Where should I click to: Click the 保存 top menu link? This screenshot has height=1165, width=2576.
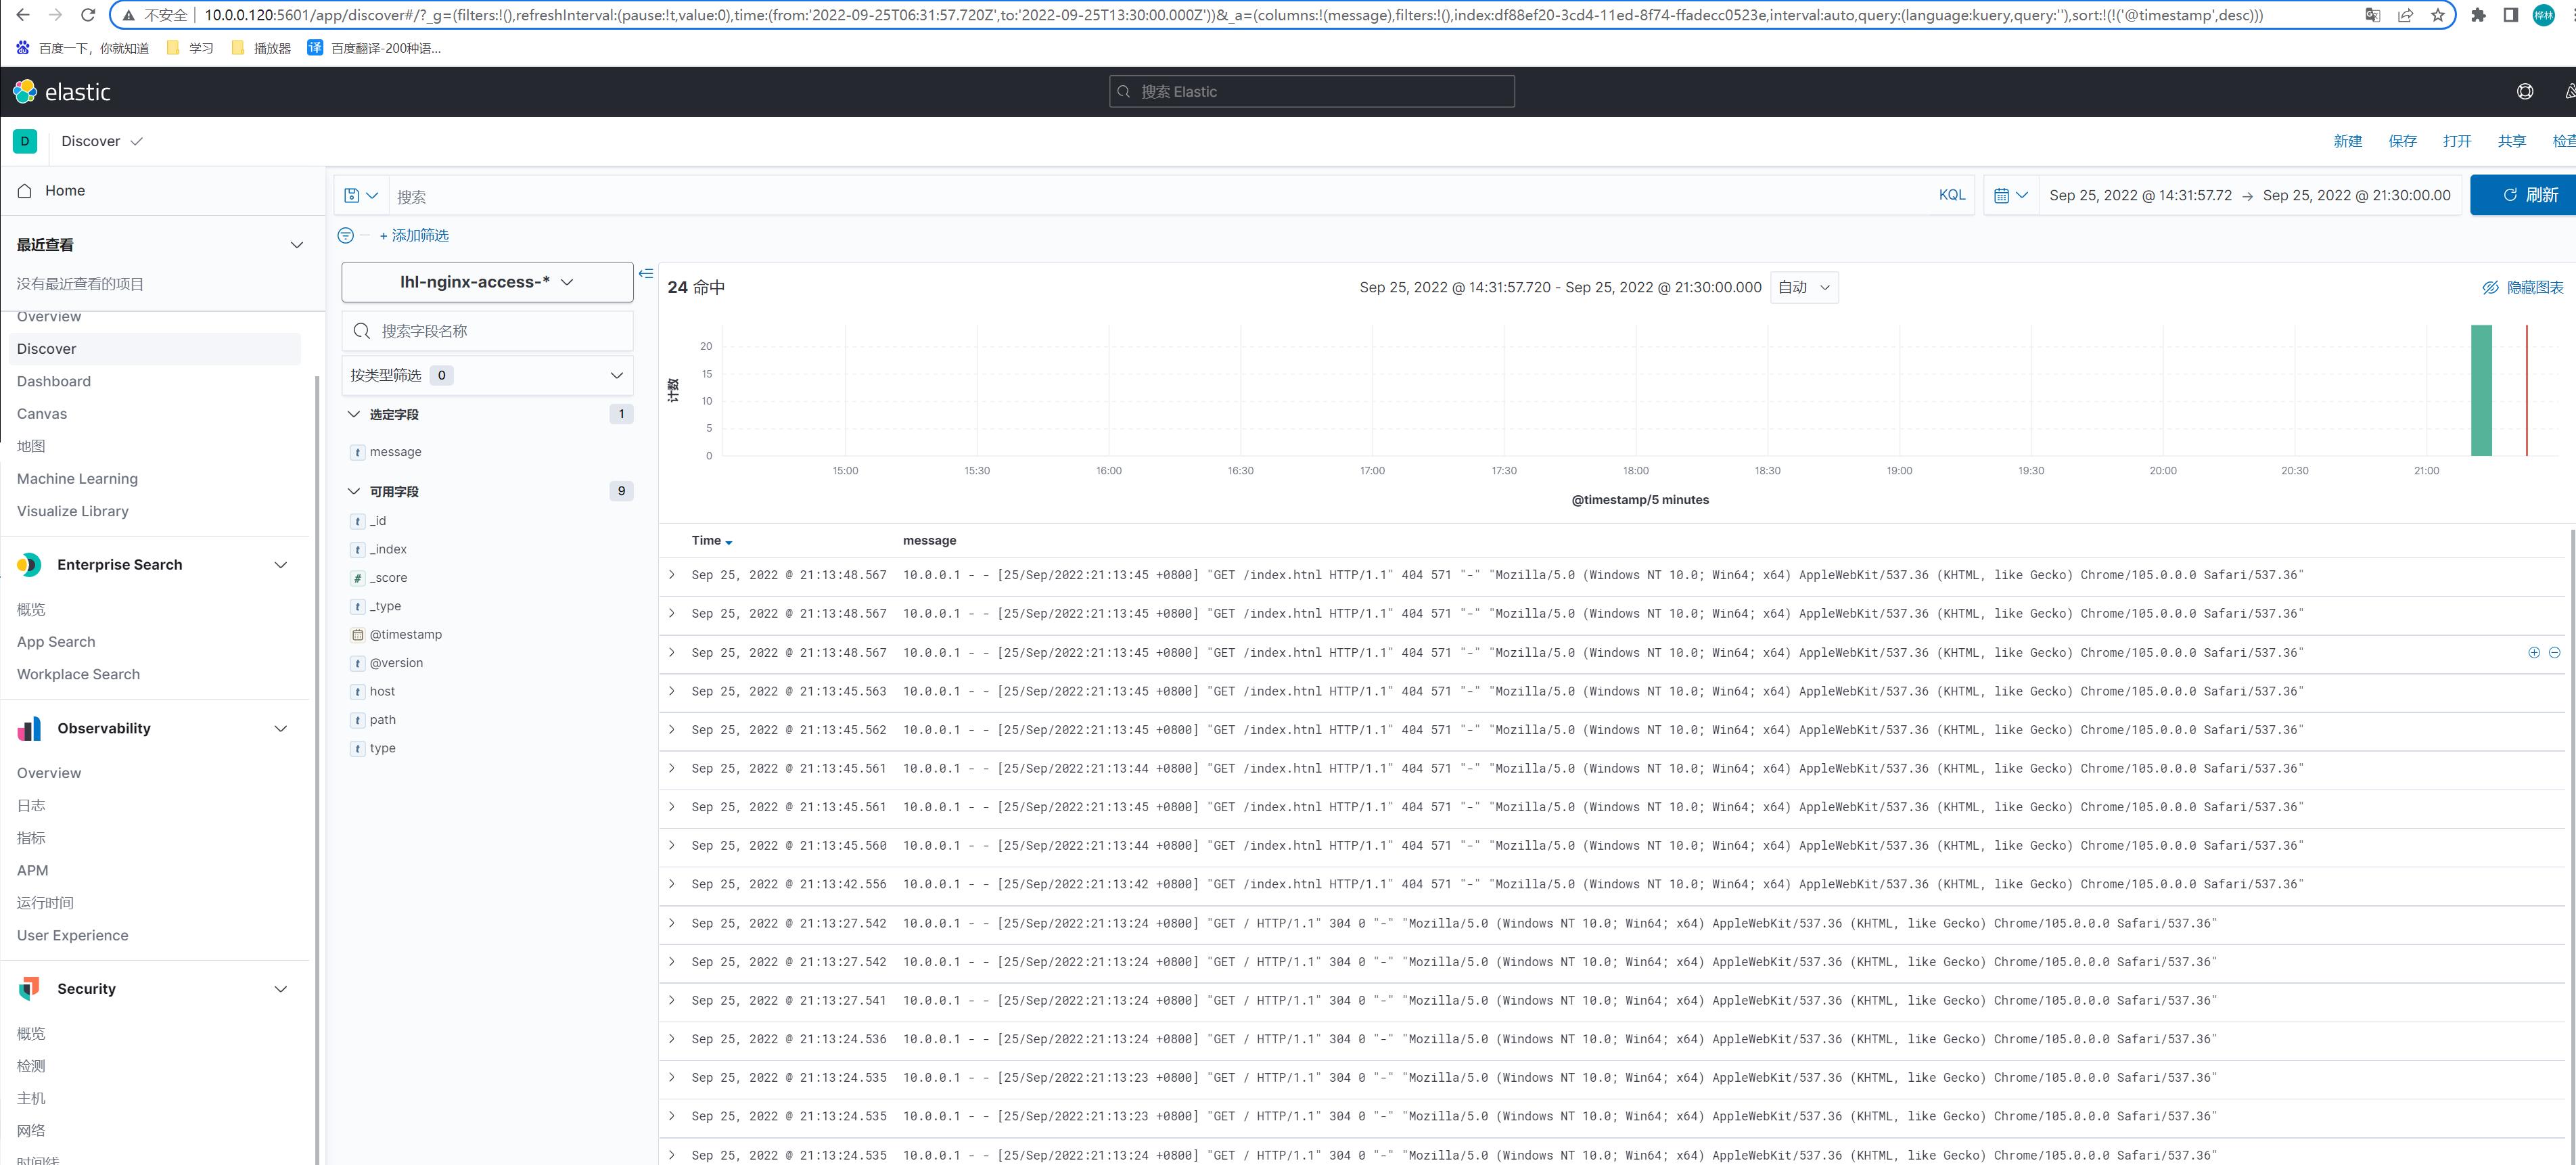[x=2402, y=141]
